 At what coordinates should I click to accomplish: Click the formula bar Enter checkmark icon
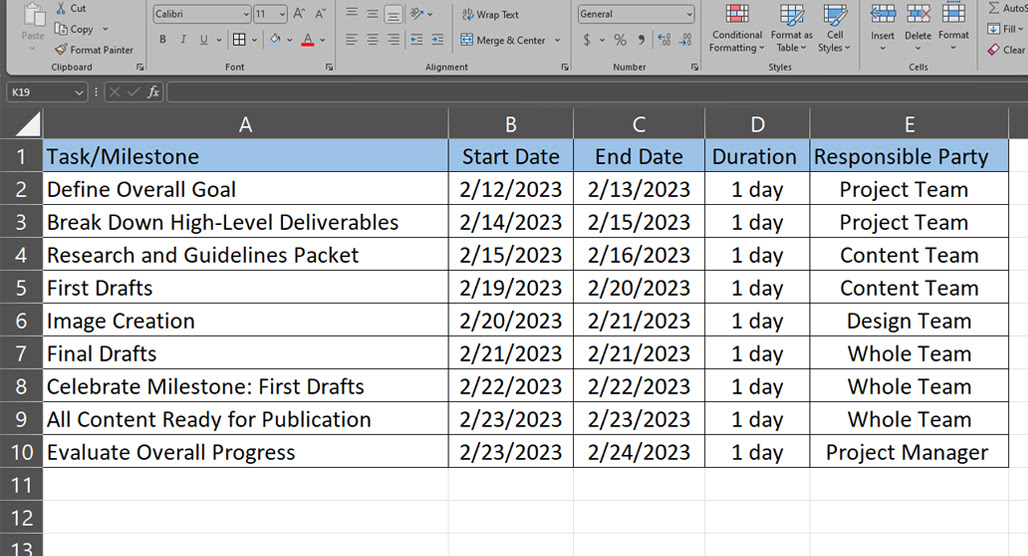(x=133, y=92)
